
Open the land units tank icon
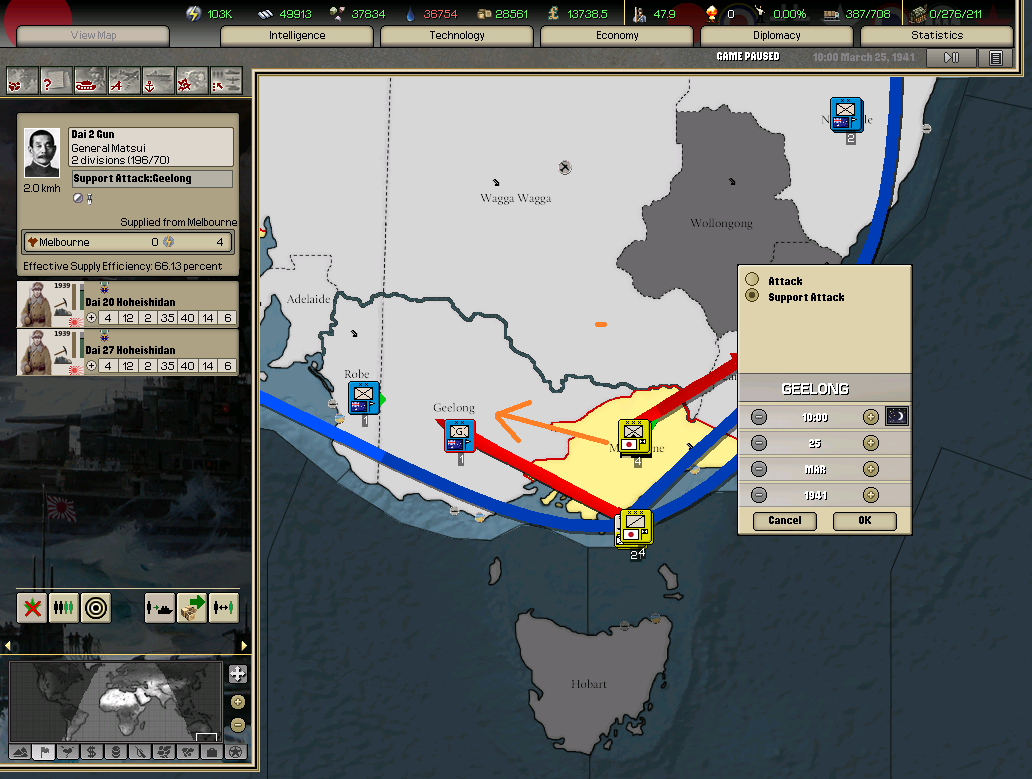[90, 79]
